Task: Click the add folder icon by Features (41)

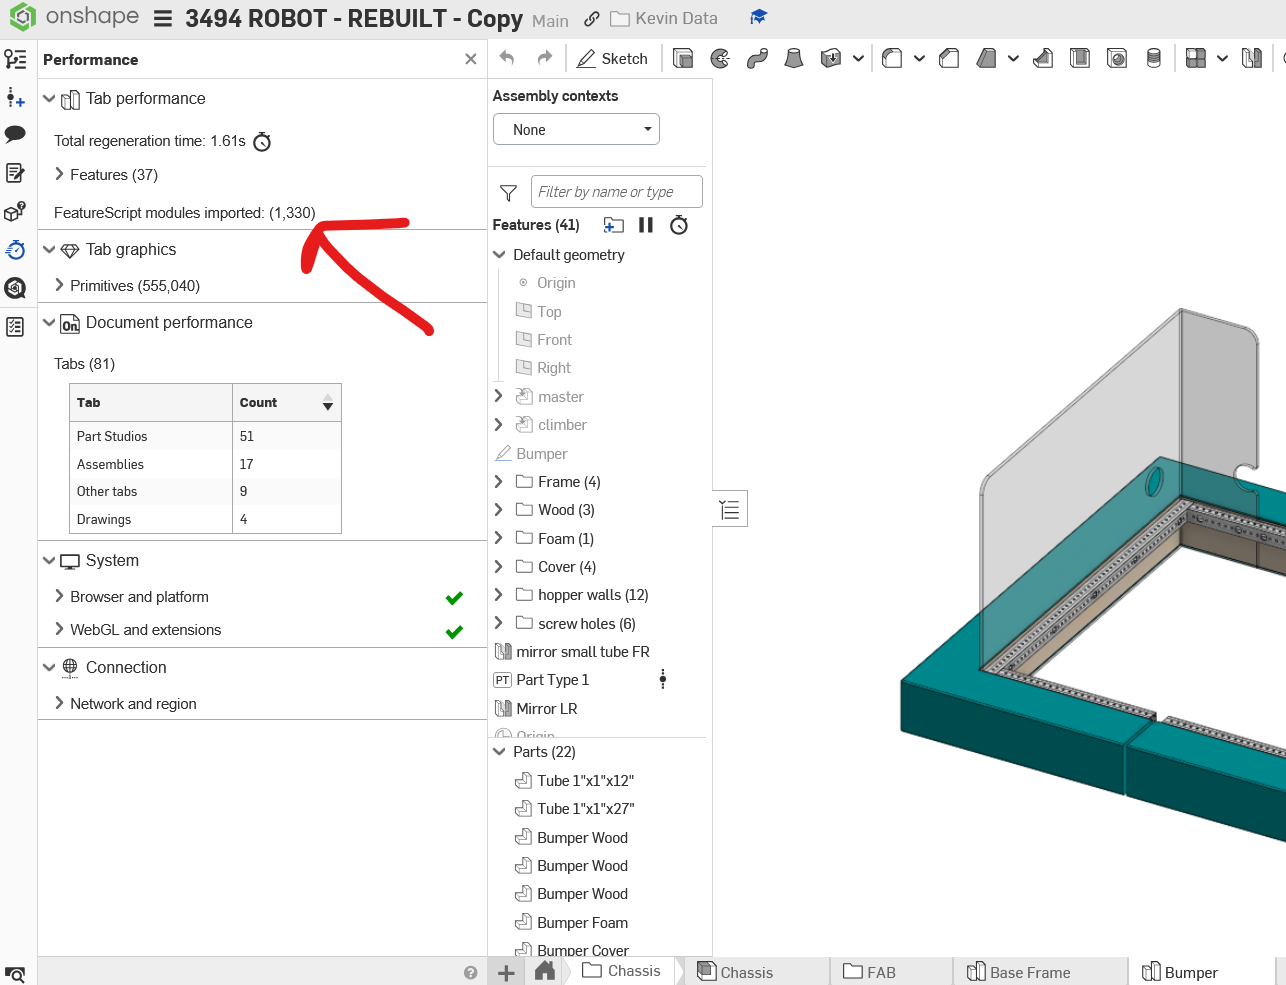Action: 614,225
